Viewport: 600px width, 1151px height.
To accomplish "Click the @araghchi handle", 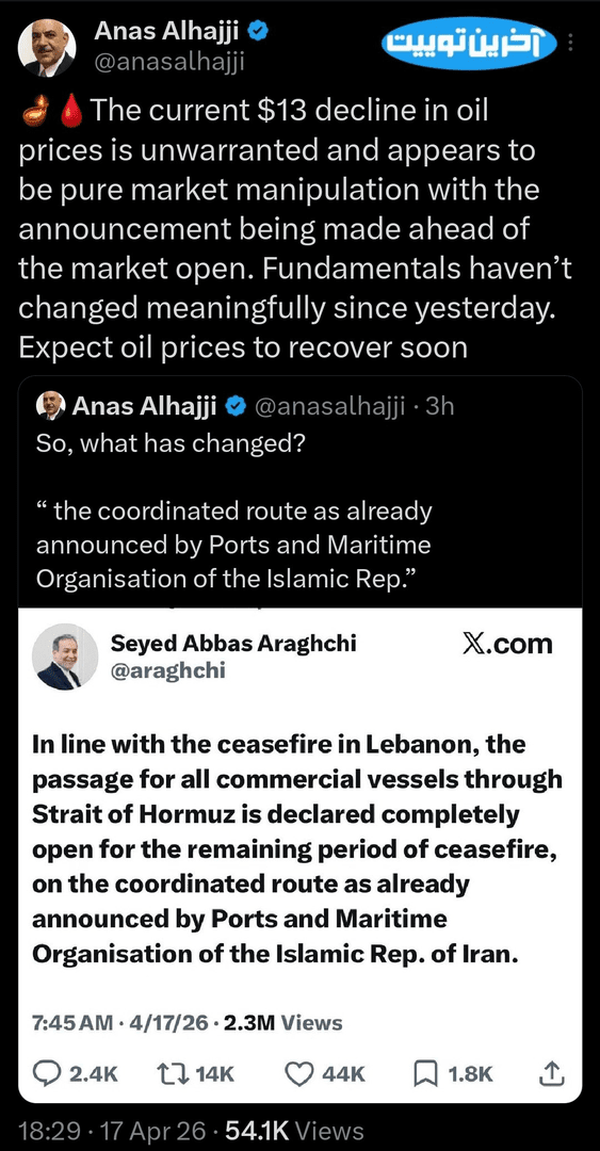I will point(168,671).
